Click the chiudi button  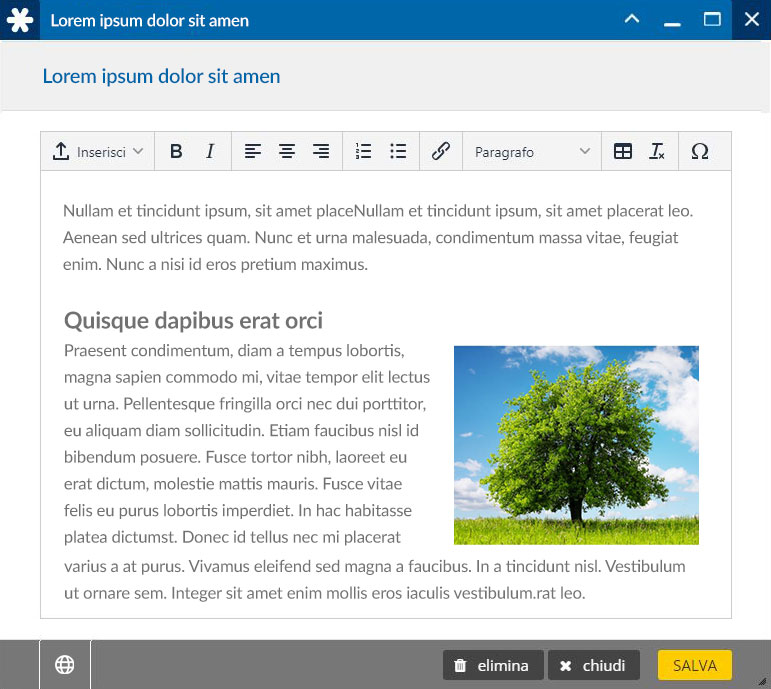click(594, 665)
